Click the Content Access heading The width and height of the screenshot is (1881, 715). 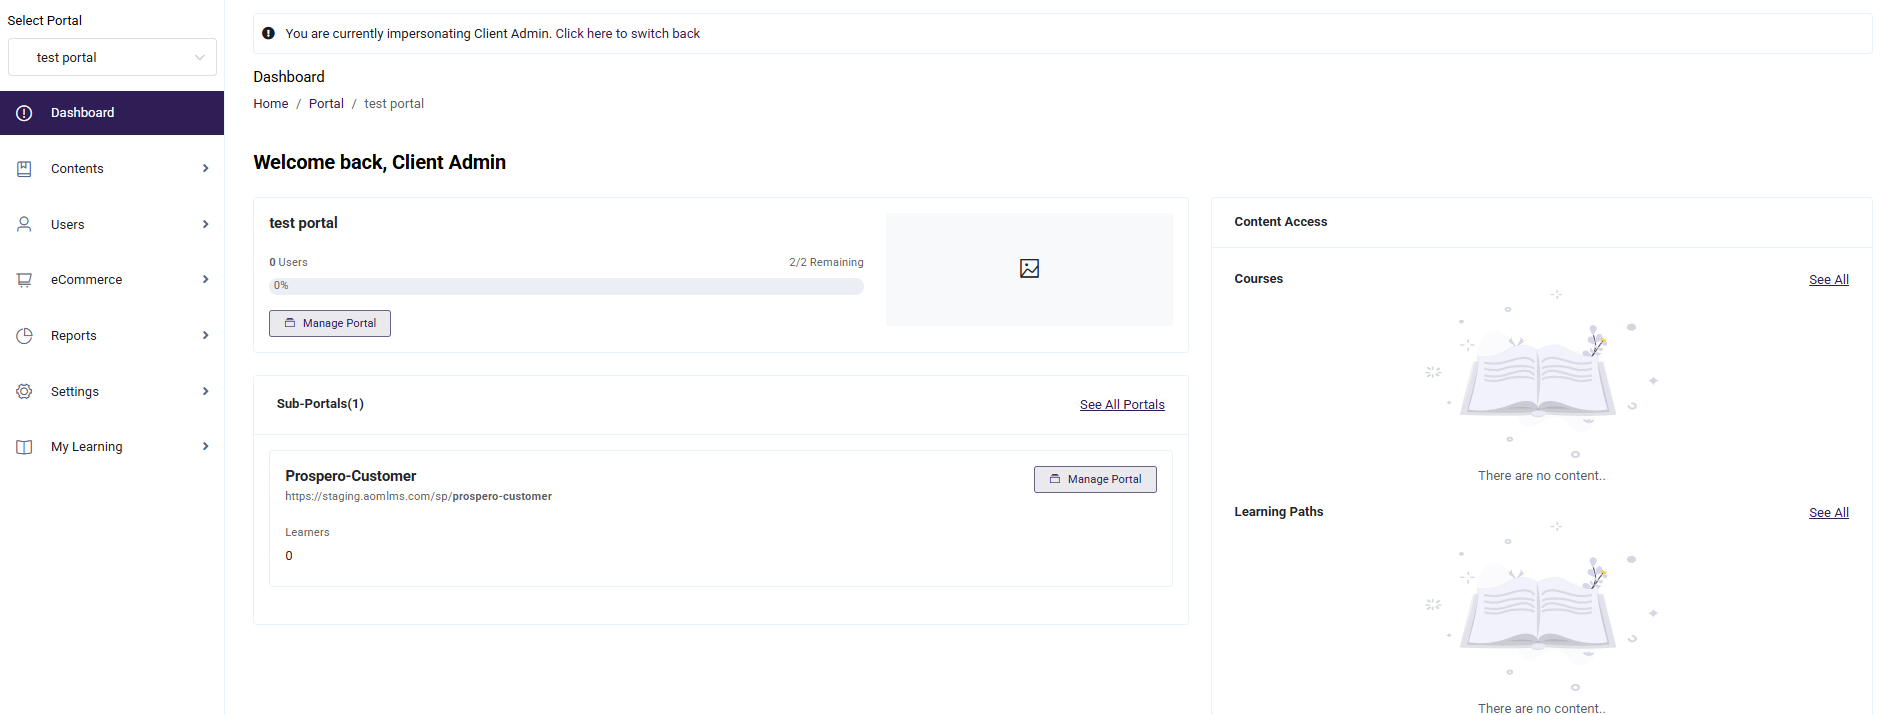(x=1281, y=222)
